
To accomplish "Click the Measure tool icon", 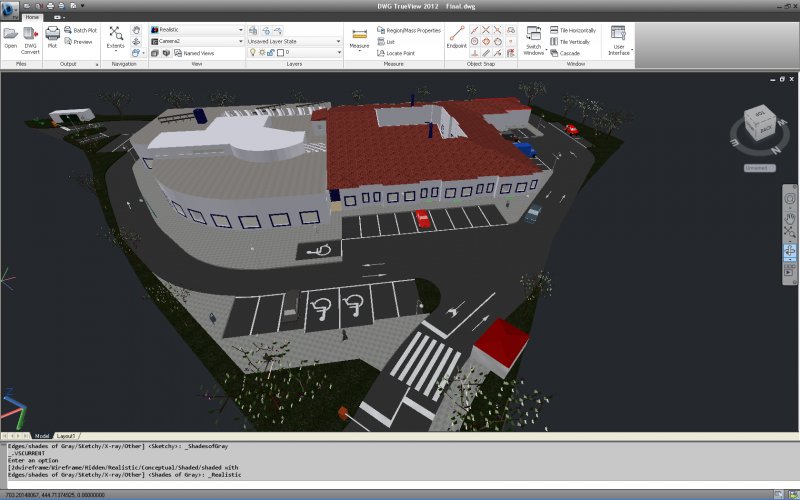I will point(359,35).
